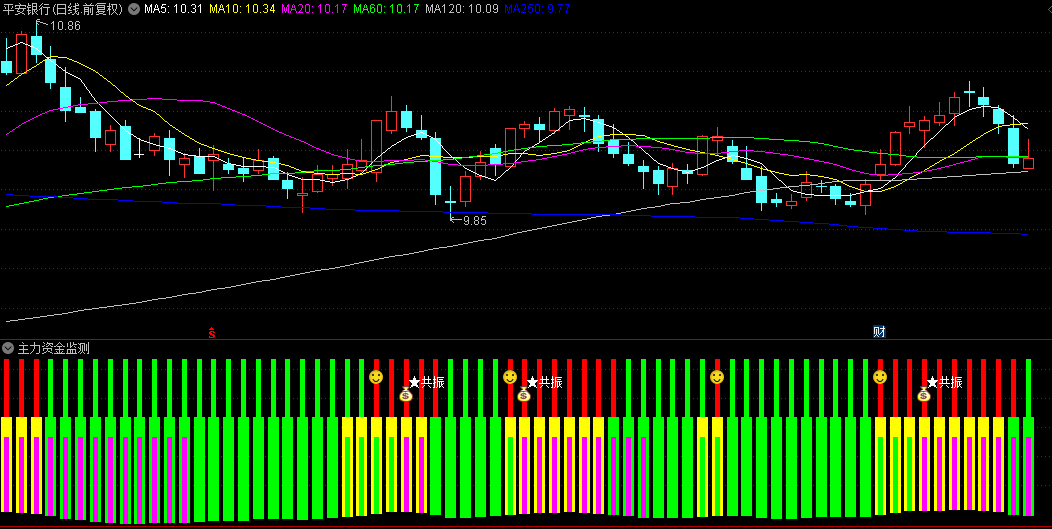Click the rightmost money bag signal icon
Viewport: 1052px width, 529px height.
[x=924, y=394]
